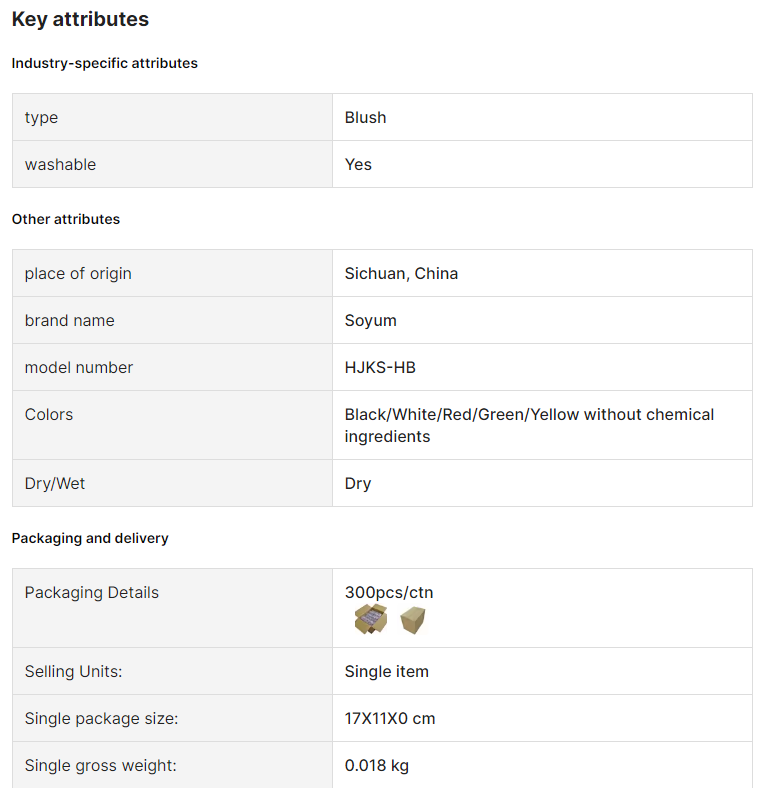Open the packed carton packaging thumbnail
The height and width of the screenshot is (788, 777).
(x=371, y=619)
